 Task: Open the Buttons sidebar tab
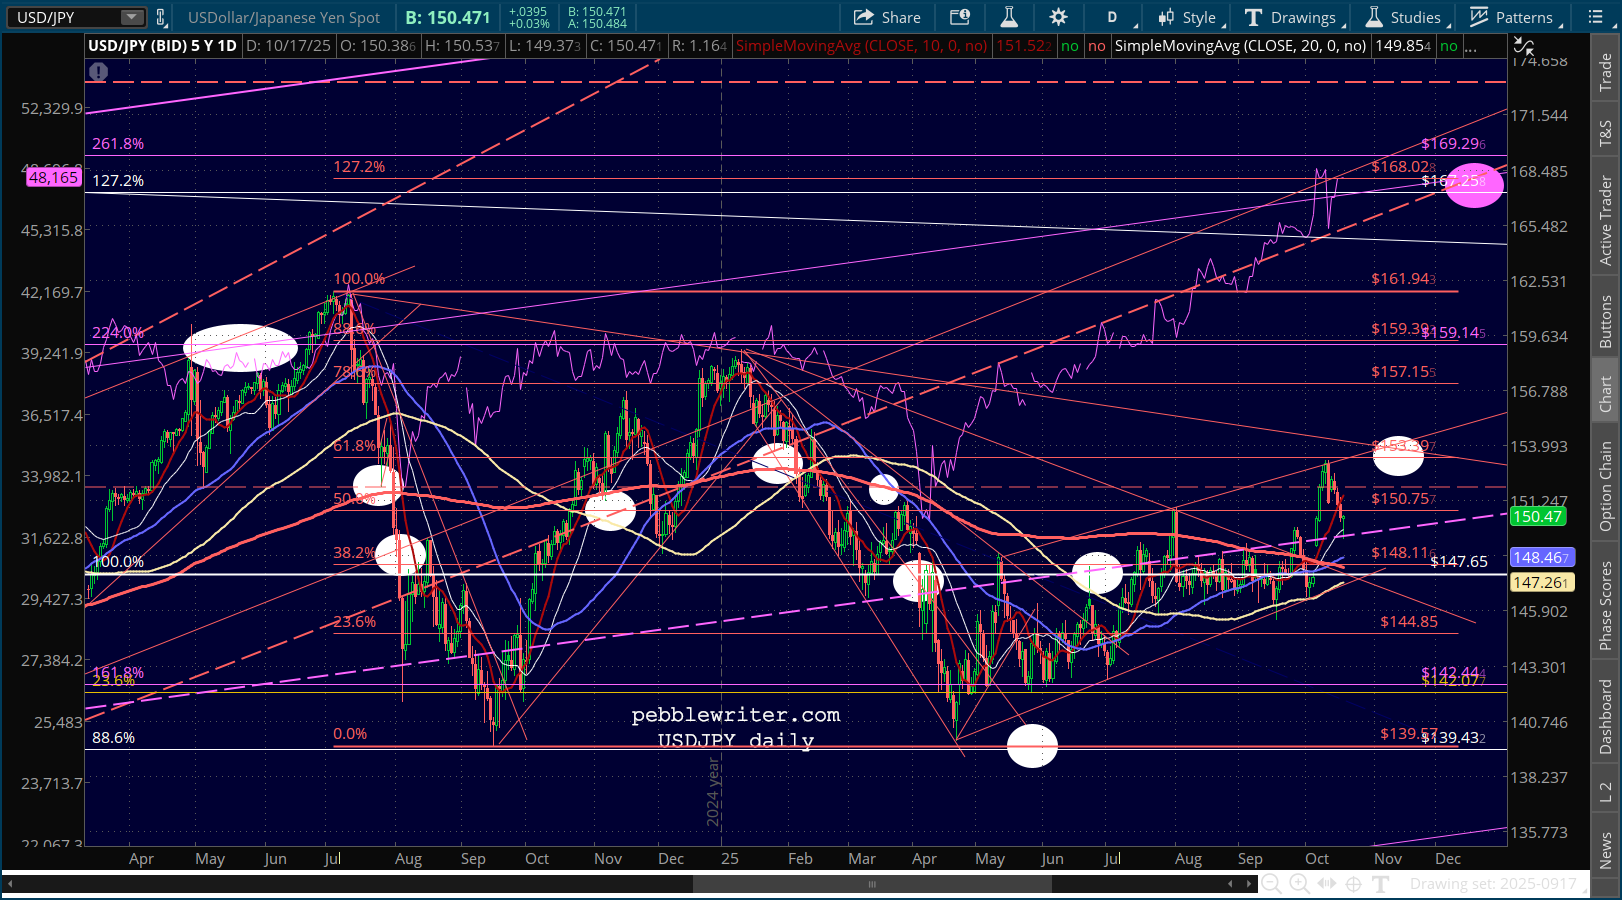[x=1606, y=320]
